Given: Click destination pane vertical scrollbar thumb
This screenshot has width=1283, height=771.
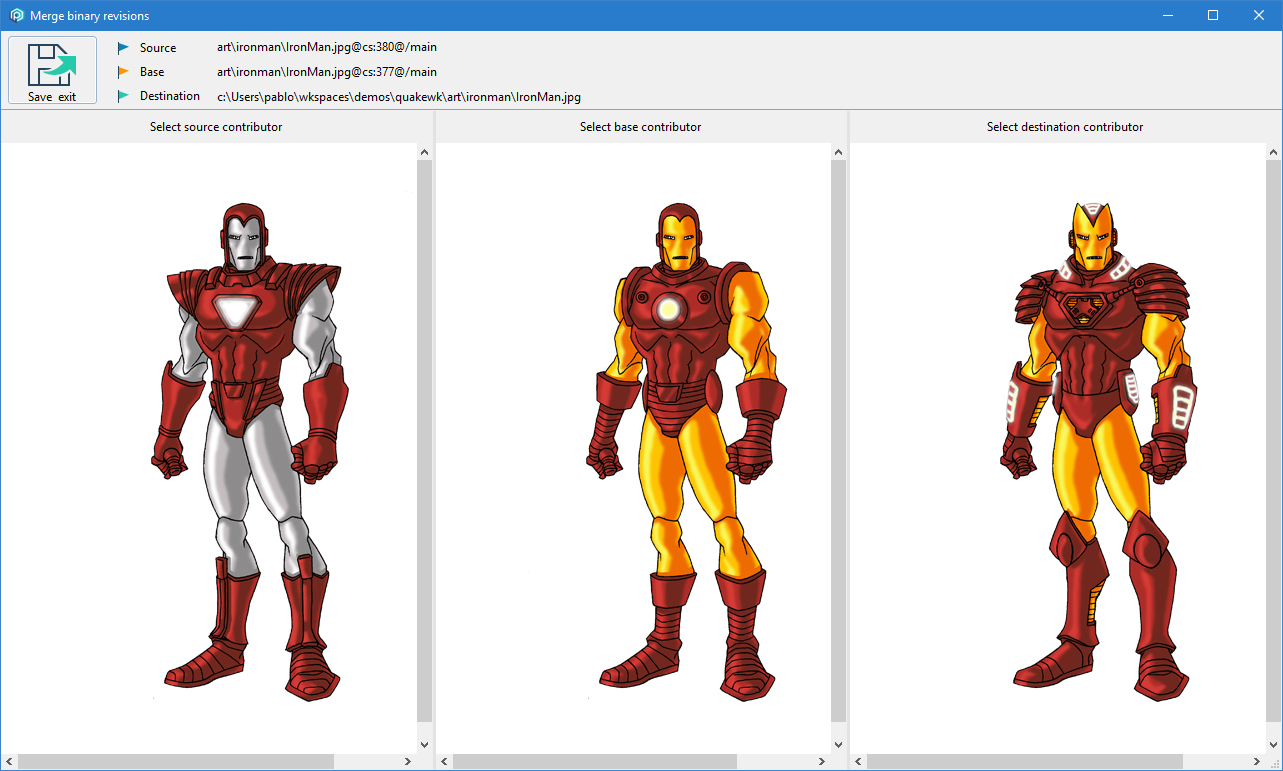Looking at the screenshot, I should (x=1273, y=440).
